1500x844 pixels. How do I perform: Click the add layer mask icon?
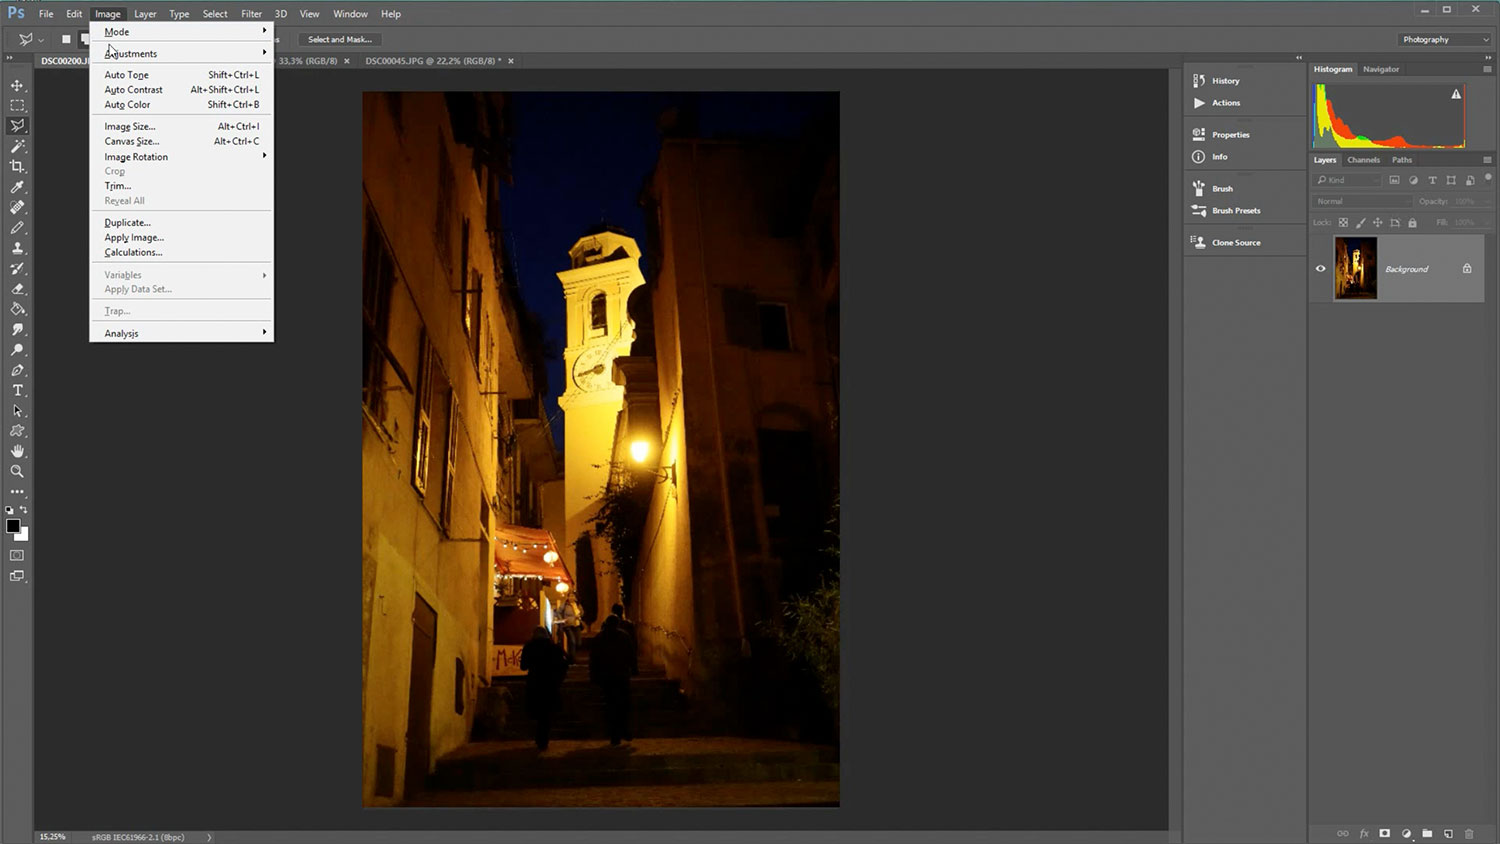click(1385, 833)
